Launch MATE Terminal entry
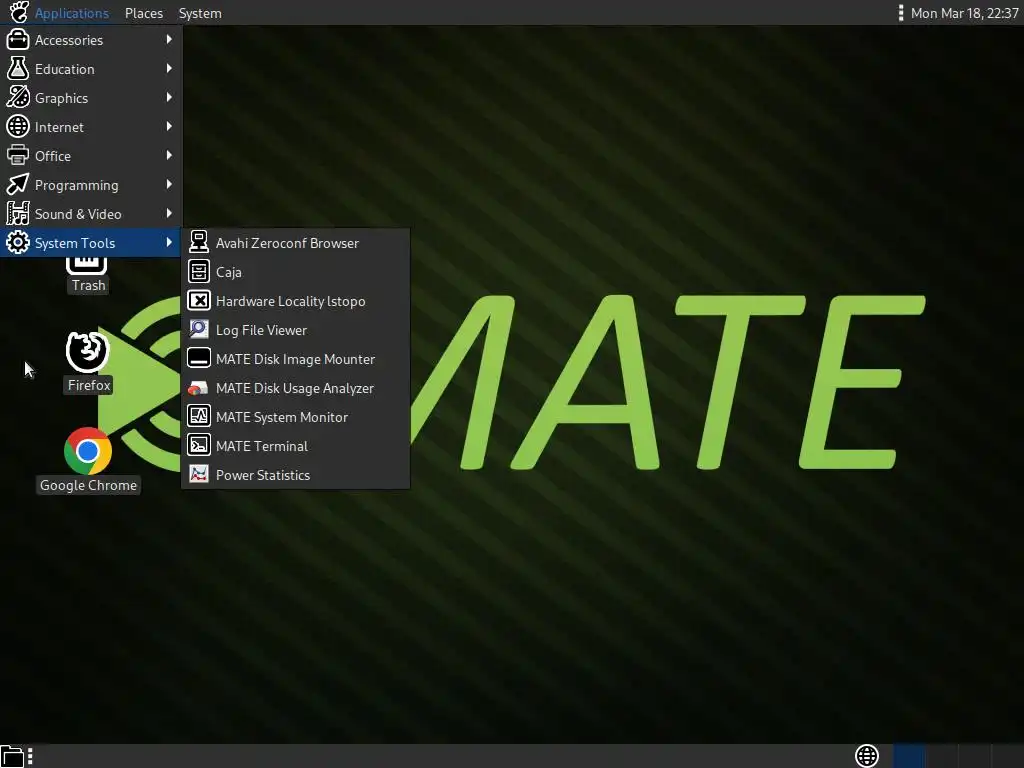 (295, 445)
